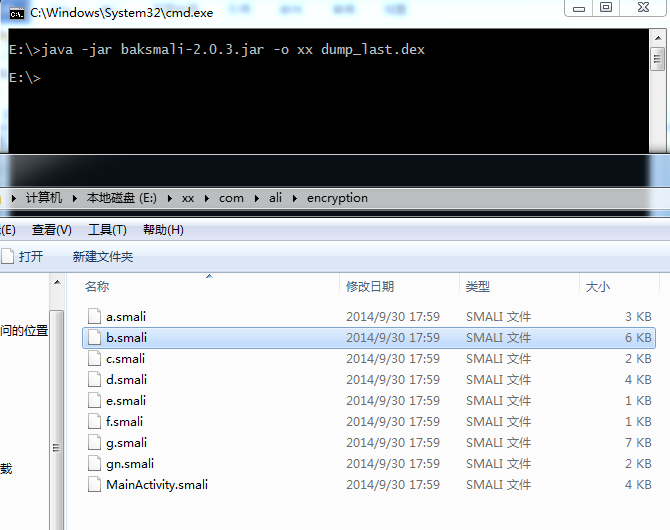The width and height of the screenshot is (670, 530).
Task: Select the e.smali file icon
Action: click(94, 400)
